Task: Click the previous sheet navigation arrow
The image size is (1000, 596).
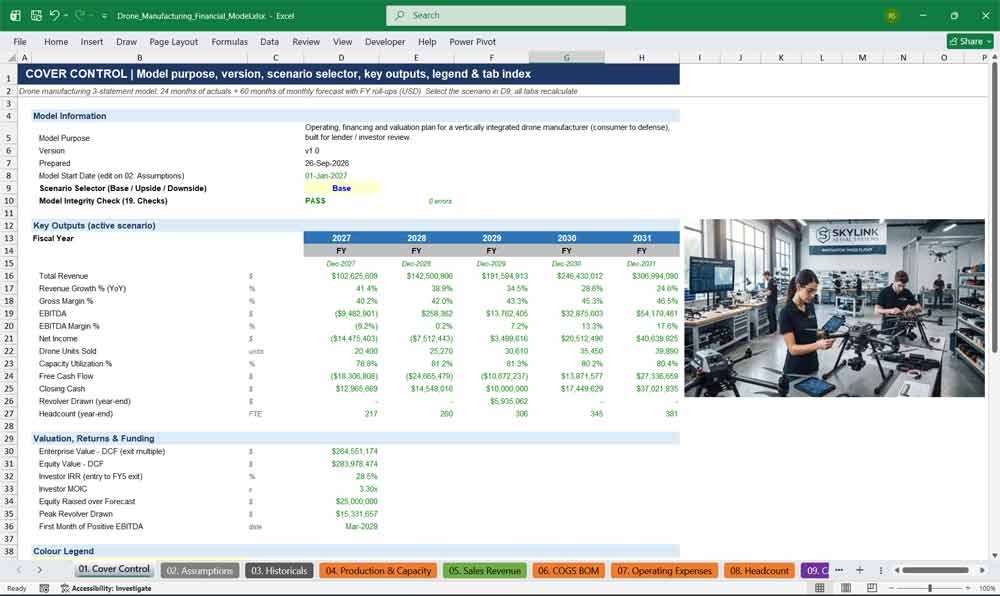Action: click(x=19, y=570)
